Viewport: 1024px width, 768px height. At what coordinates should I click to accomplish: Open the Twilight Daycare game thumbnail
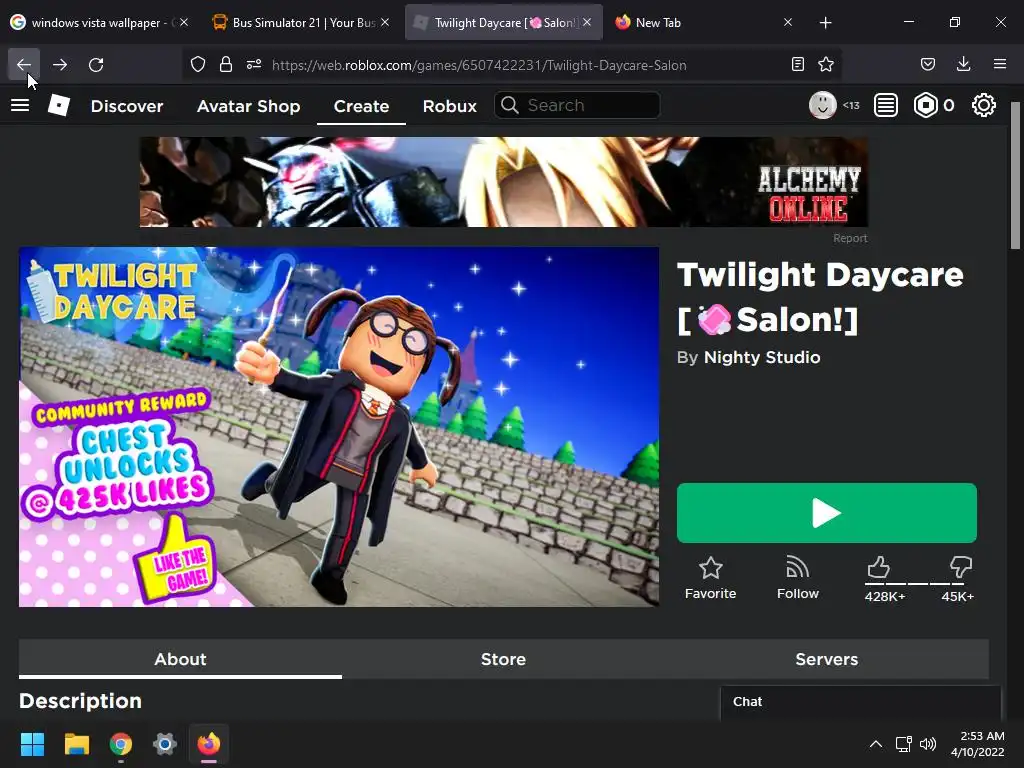tap(338, 427)
